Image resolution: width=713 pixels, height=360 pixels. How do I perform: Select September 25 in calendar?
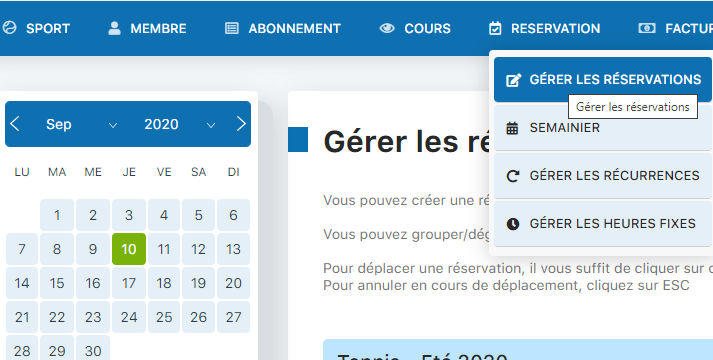(164, 317)
